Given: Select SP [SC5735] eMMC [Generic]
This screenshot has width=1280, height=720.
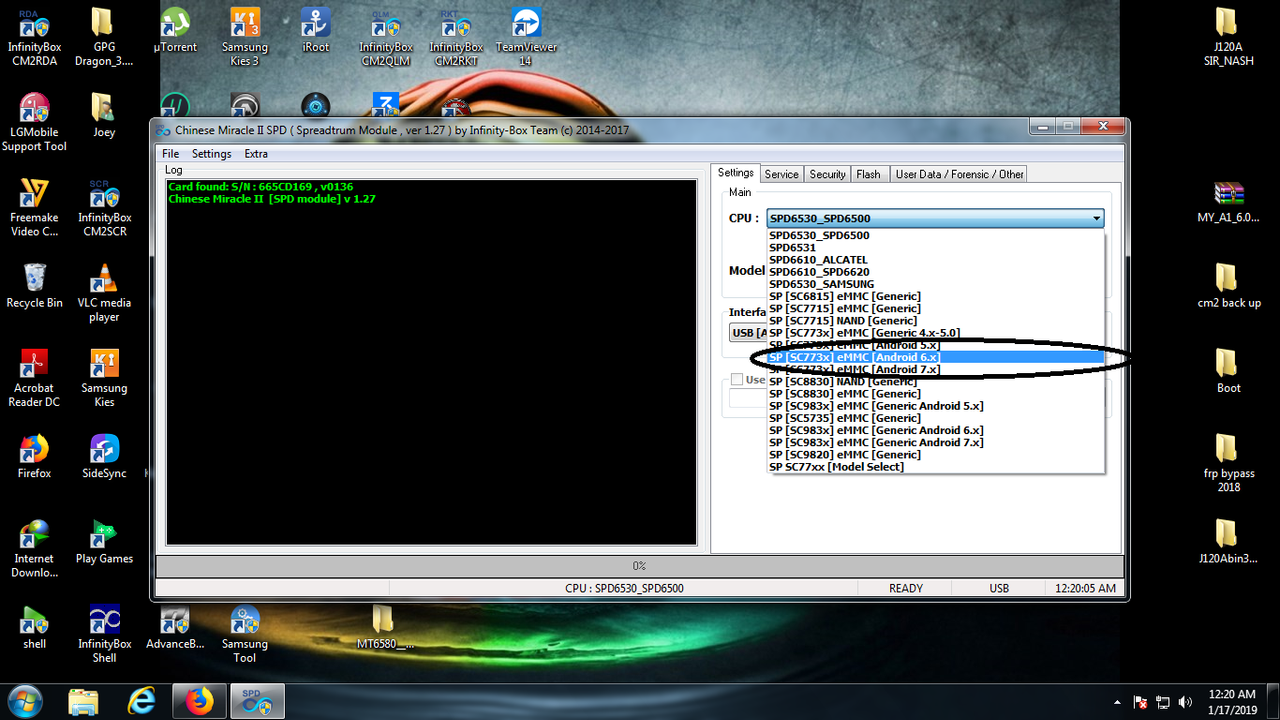Looking at the screenshot, I should 935,418.
